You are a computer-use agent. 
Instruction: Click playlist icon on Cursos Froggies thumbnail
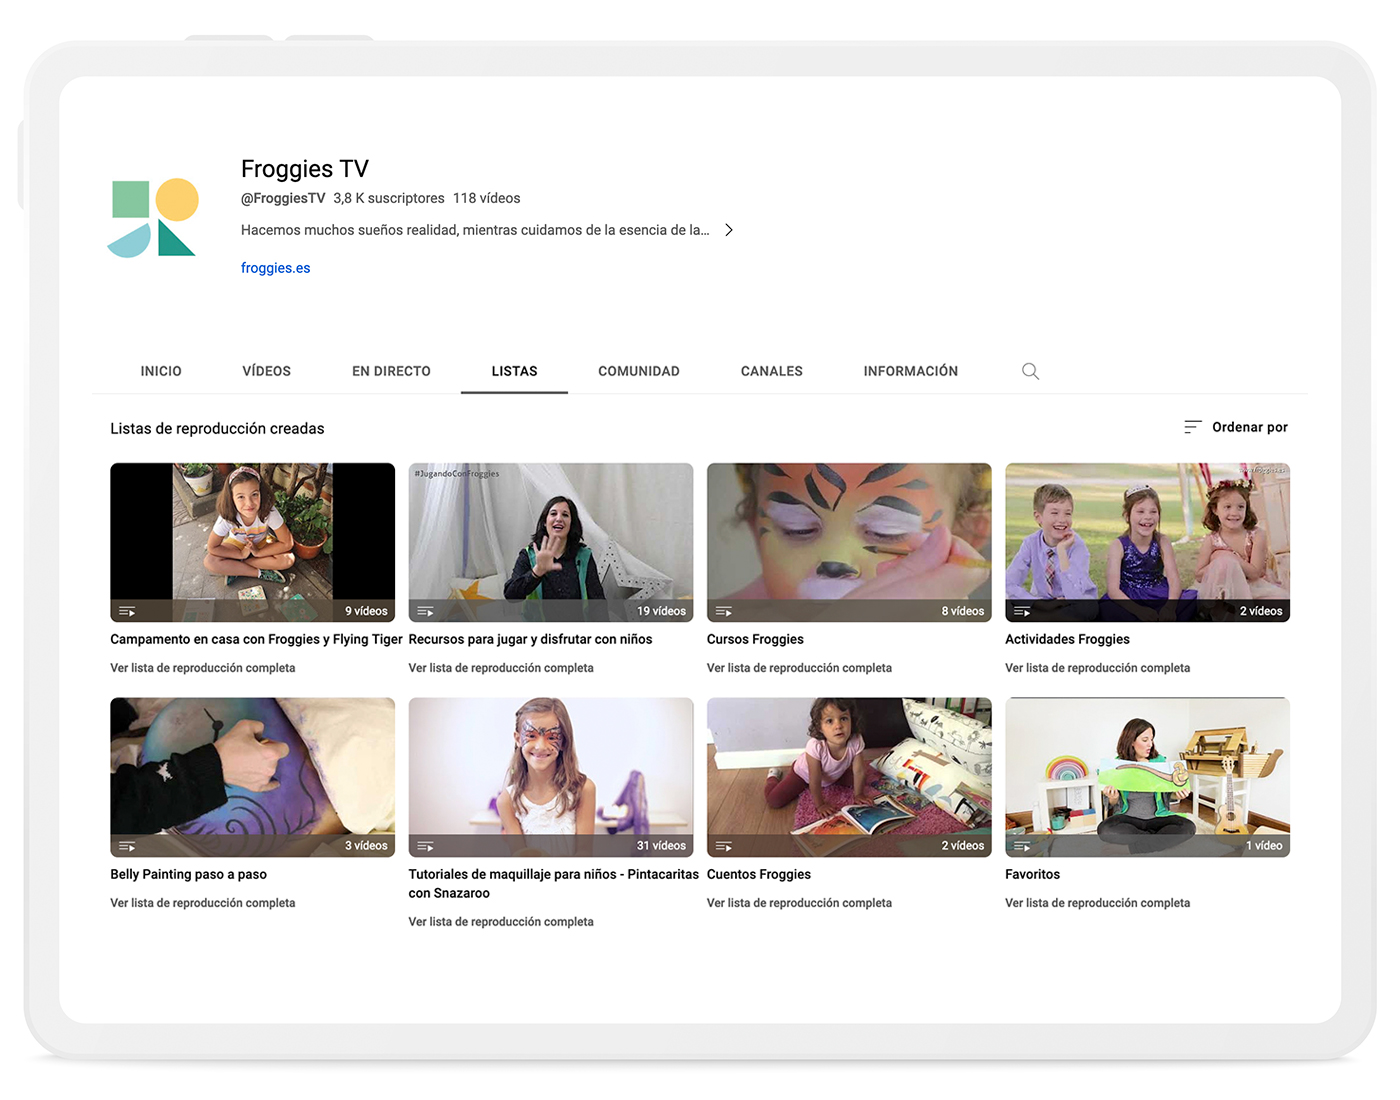coord(724,611)
